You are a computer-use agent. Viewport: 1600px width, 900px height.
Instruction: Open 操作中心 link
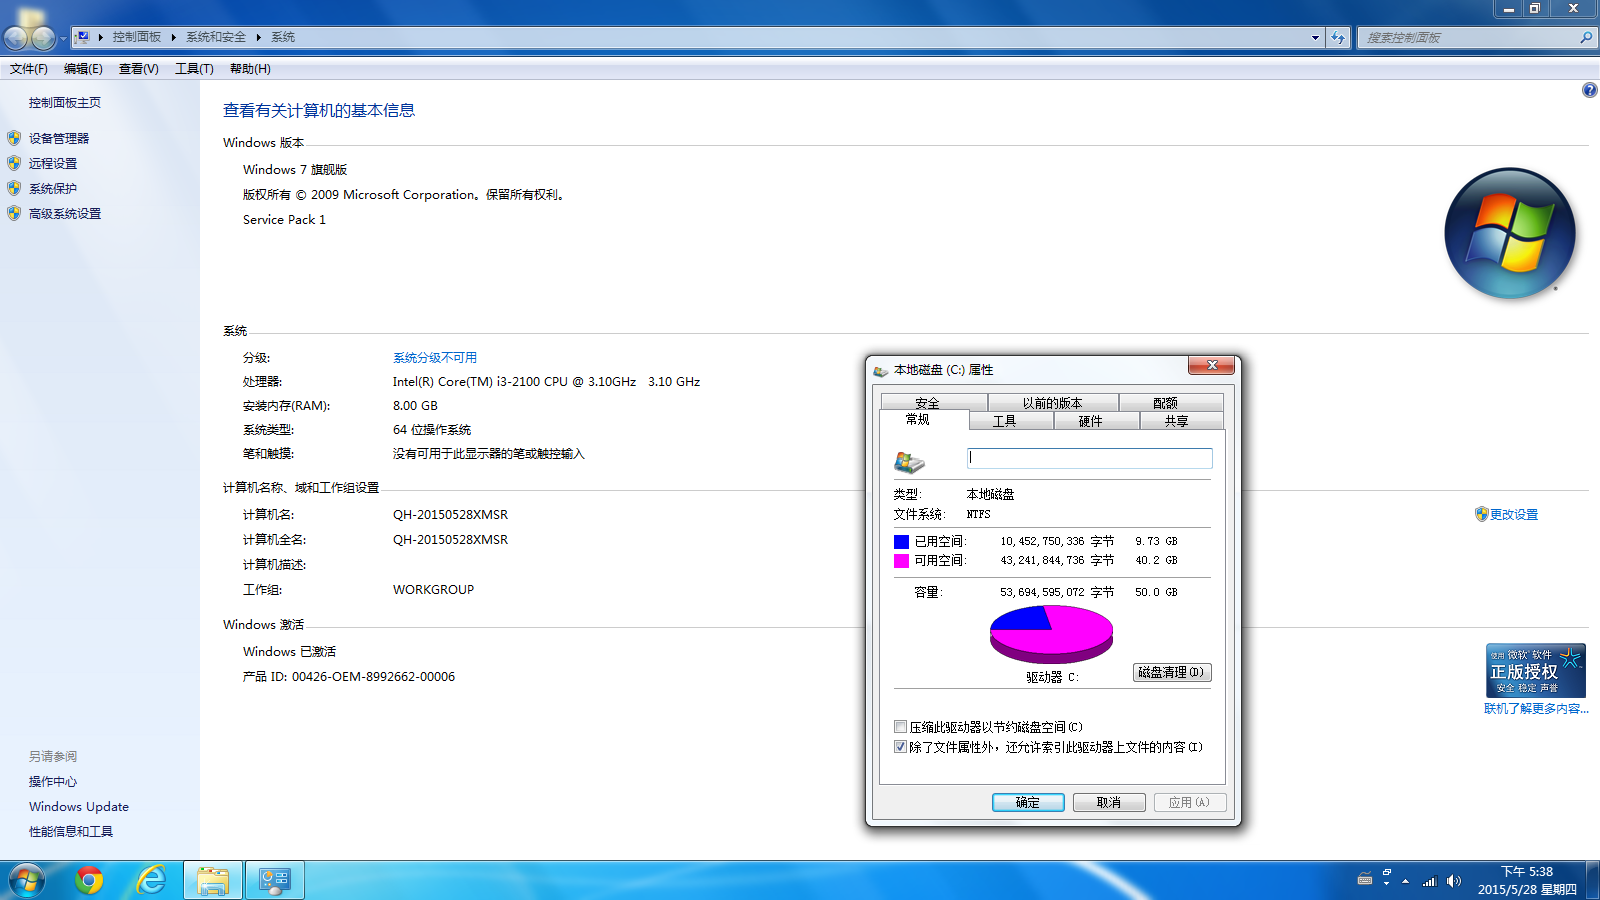(x=53, y=781)
